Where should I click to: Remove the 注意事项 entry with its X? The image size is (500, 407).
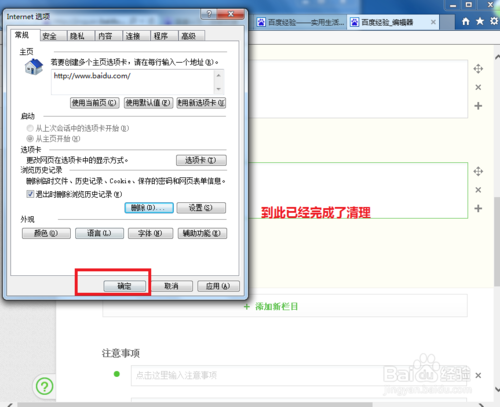478,375
